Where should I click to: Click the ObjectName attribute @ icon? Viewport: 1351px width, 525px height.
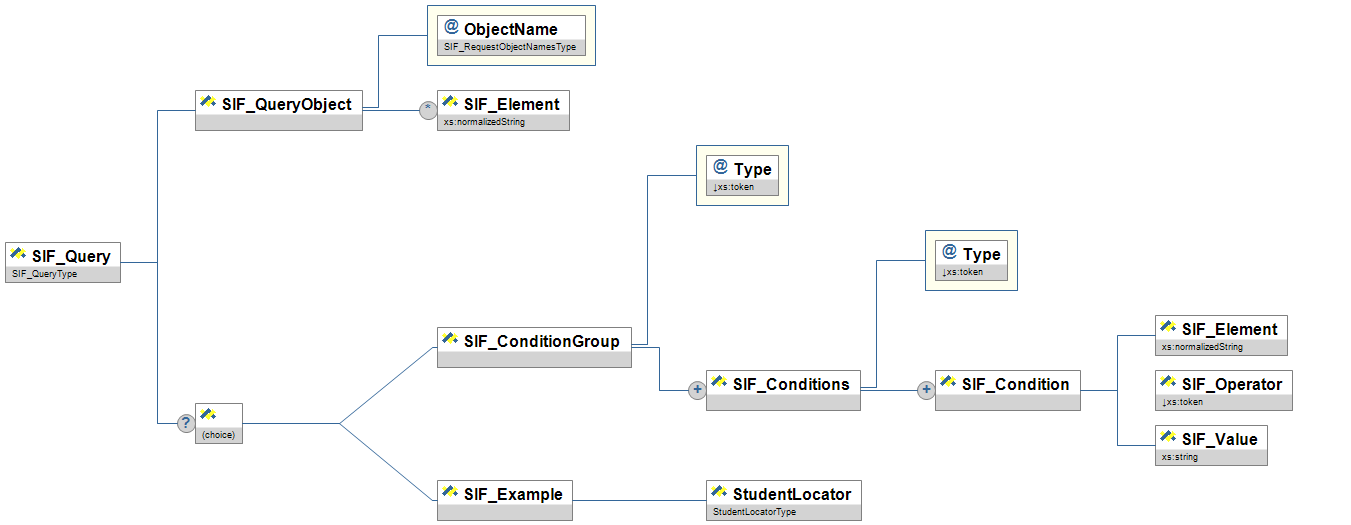(451, 28)
